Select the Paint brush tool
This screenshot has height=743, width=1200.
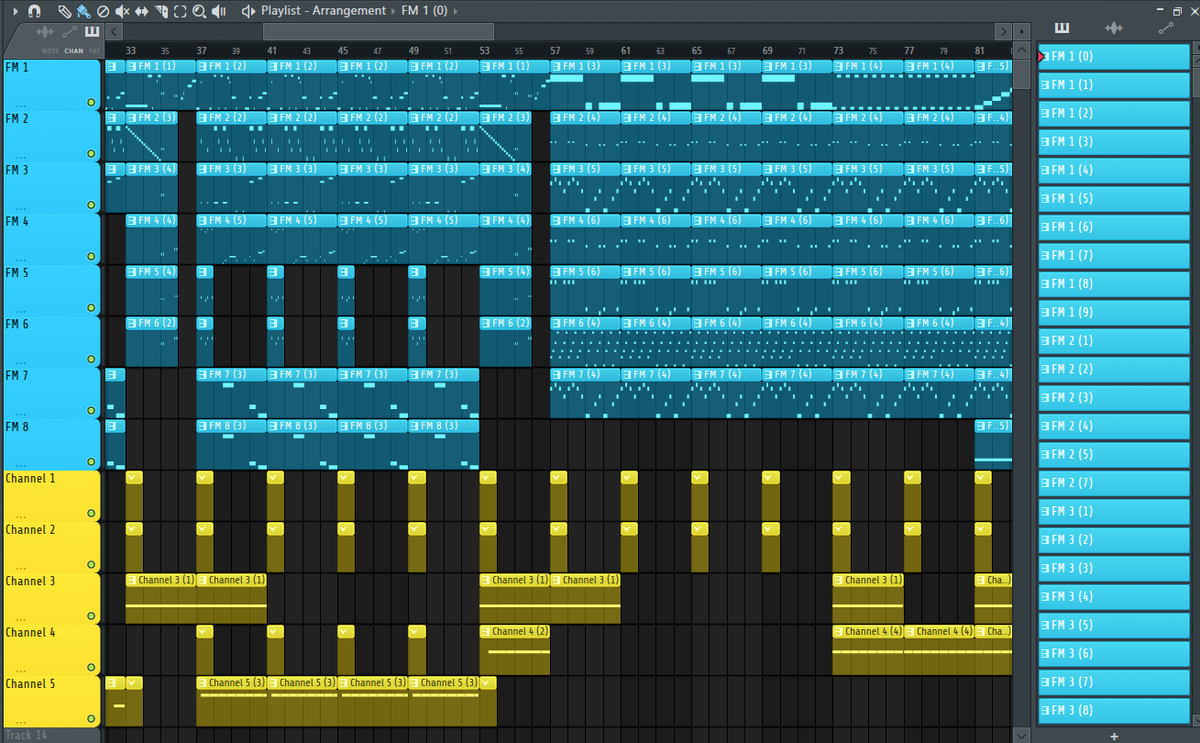pos(82,11)
